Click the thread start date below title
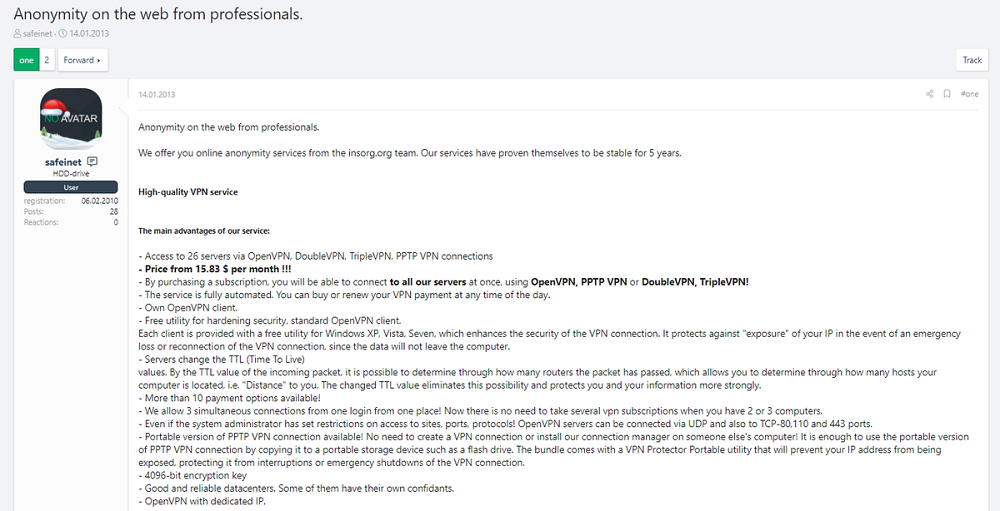The height and width of the screenshot is (511, 1000). (x=90, y=33)
